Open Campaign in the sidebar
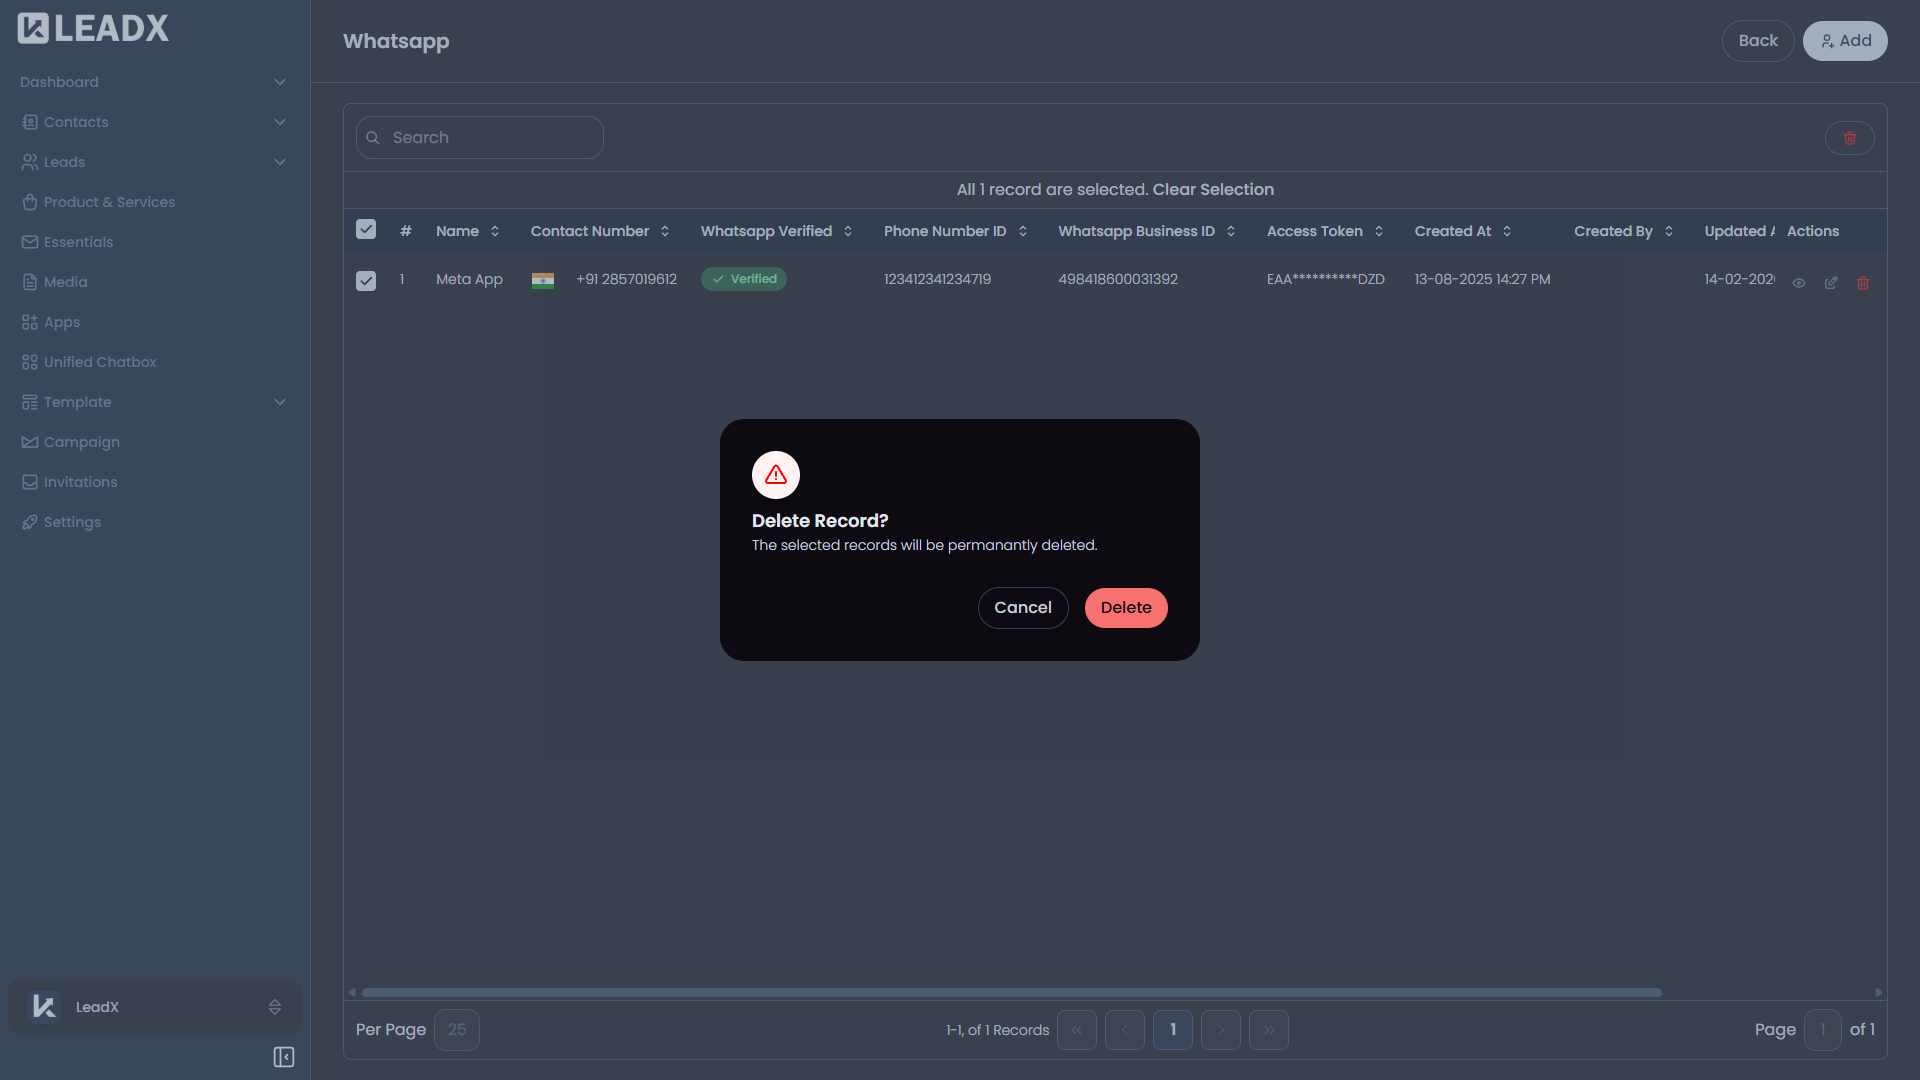 click(x=81, y=442)
